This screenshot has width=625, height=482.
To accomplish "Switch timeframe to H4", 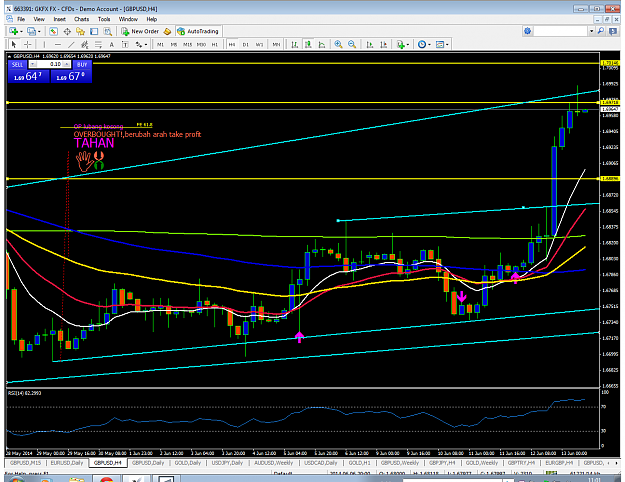I will point(232,45).
